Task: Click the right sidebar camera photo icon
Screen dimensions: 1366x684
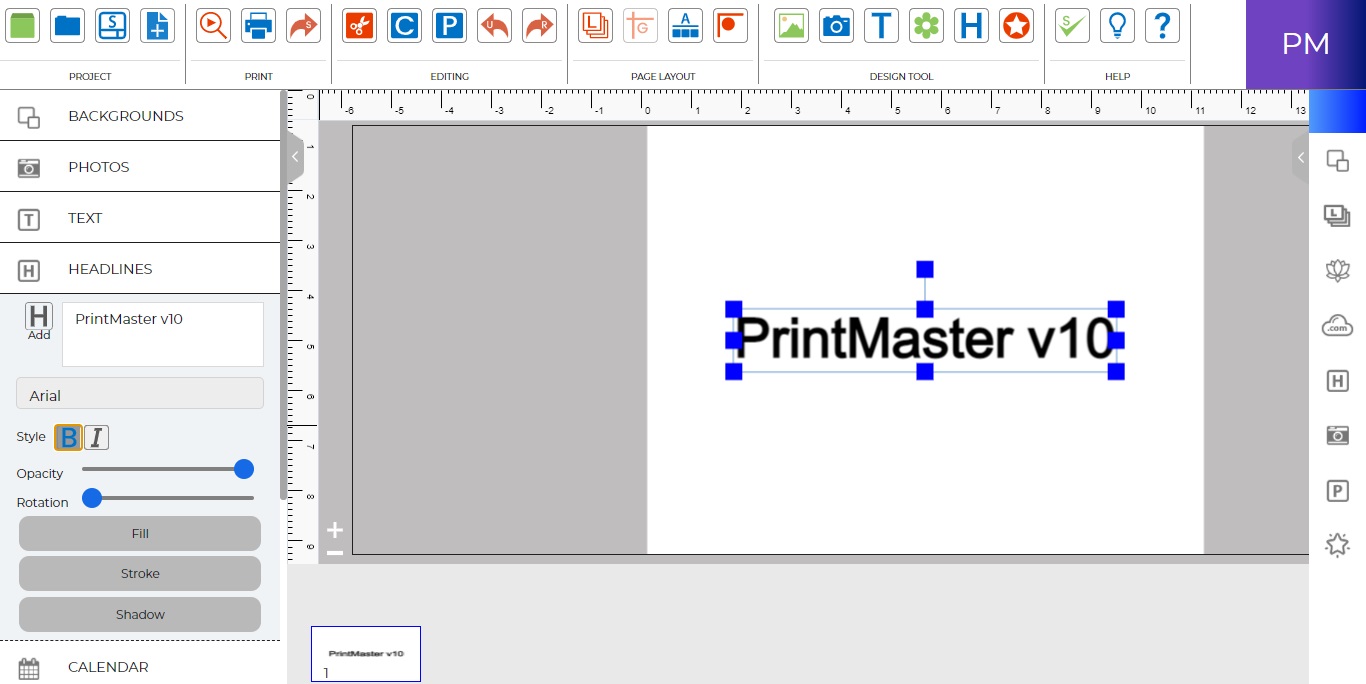Action: coord(1337,435)
